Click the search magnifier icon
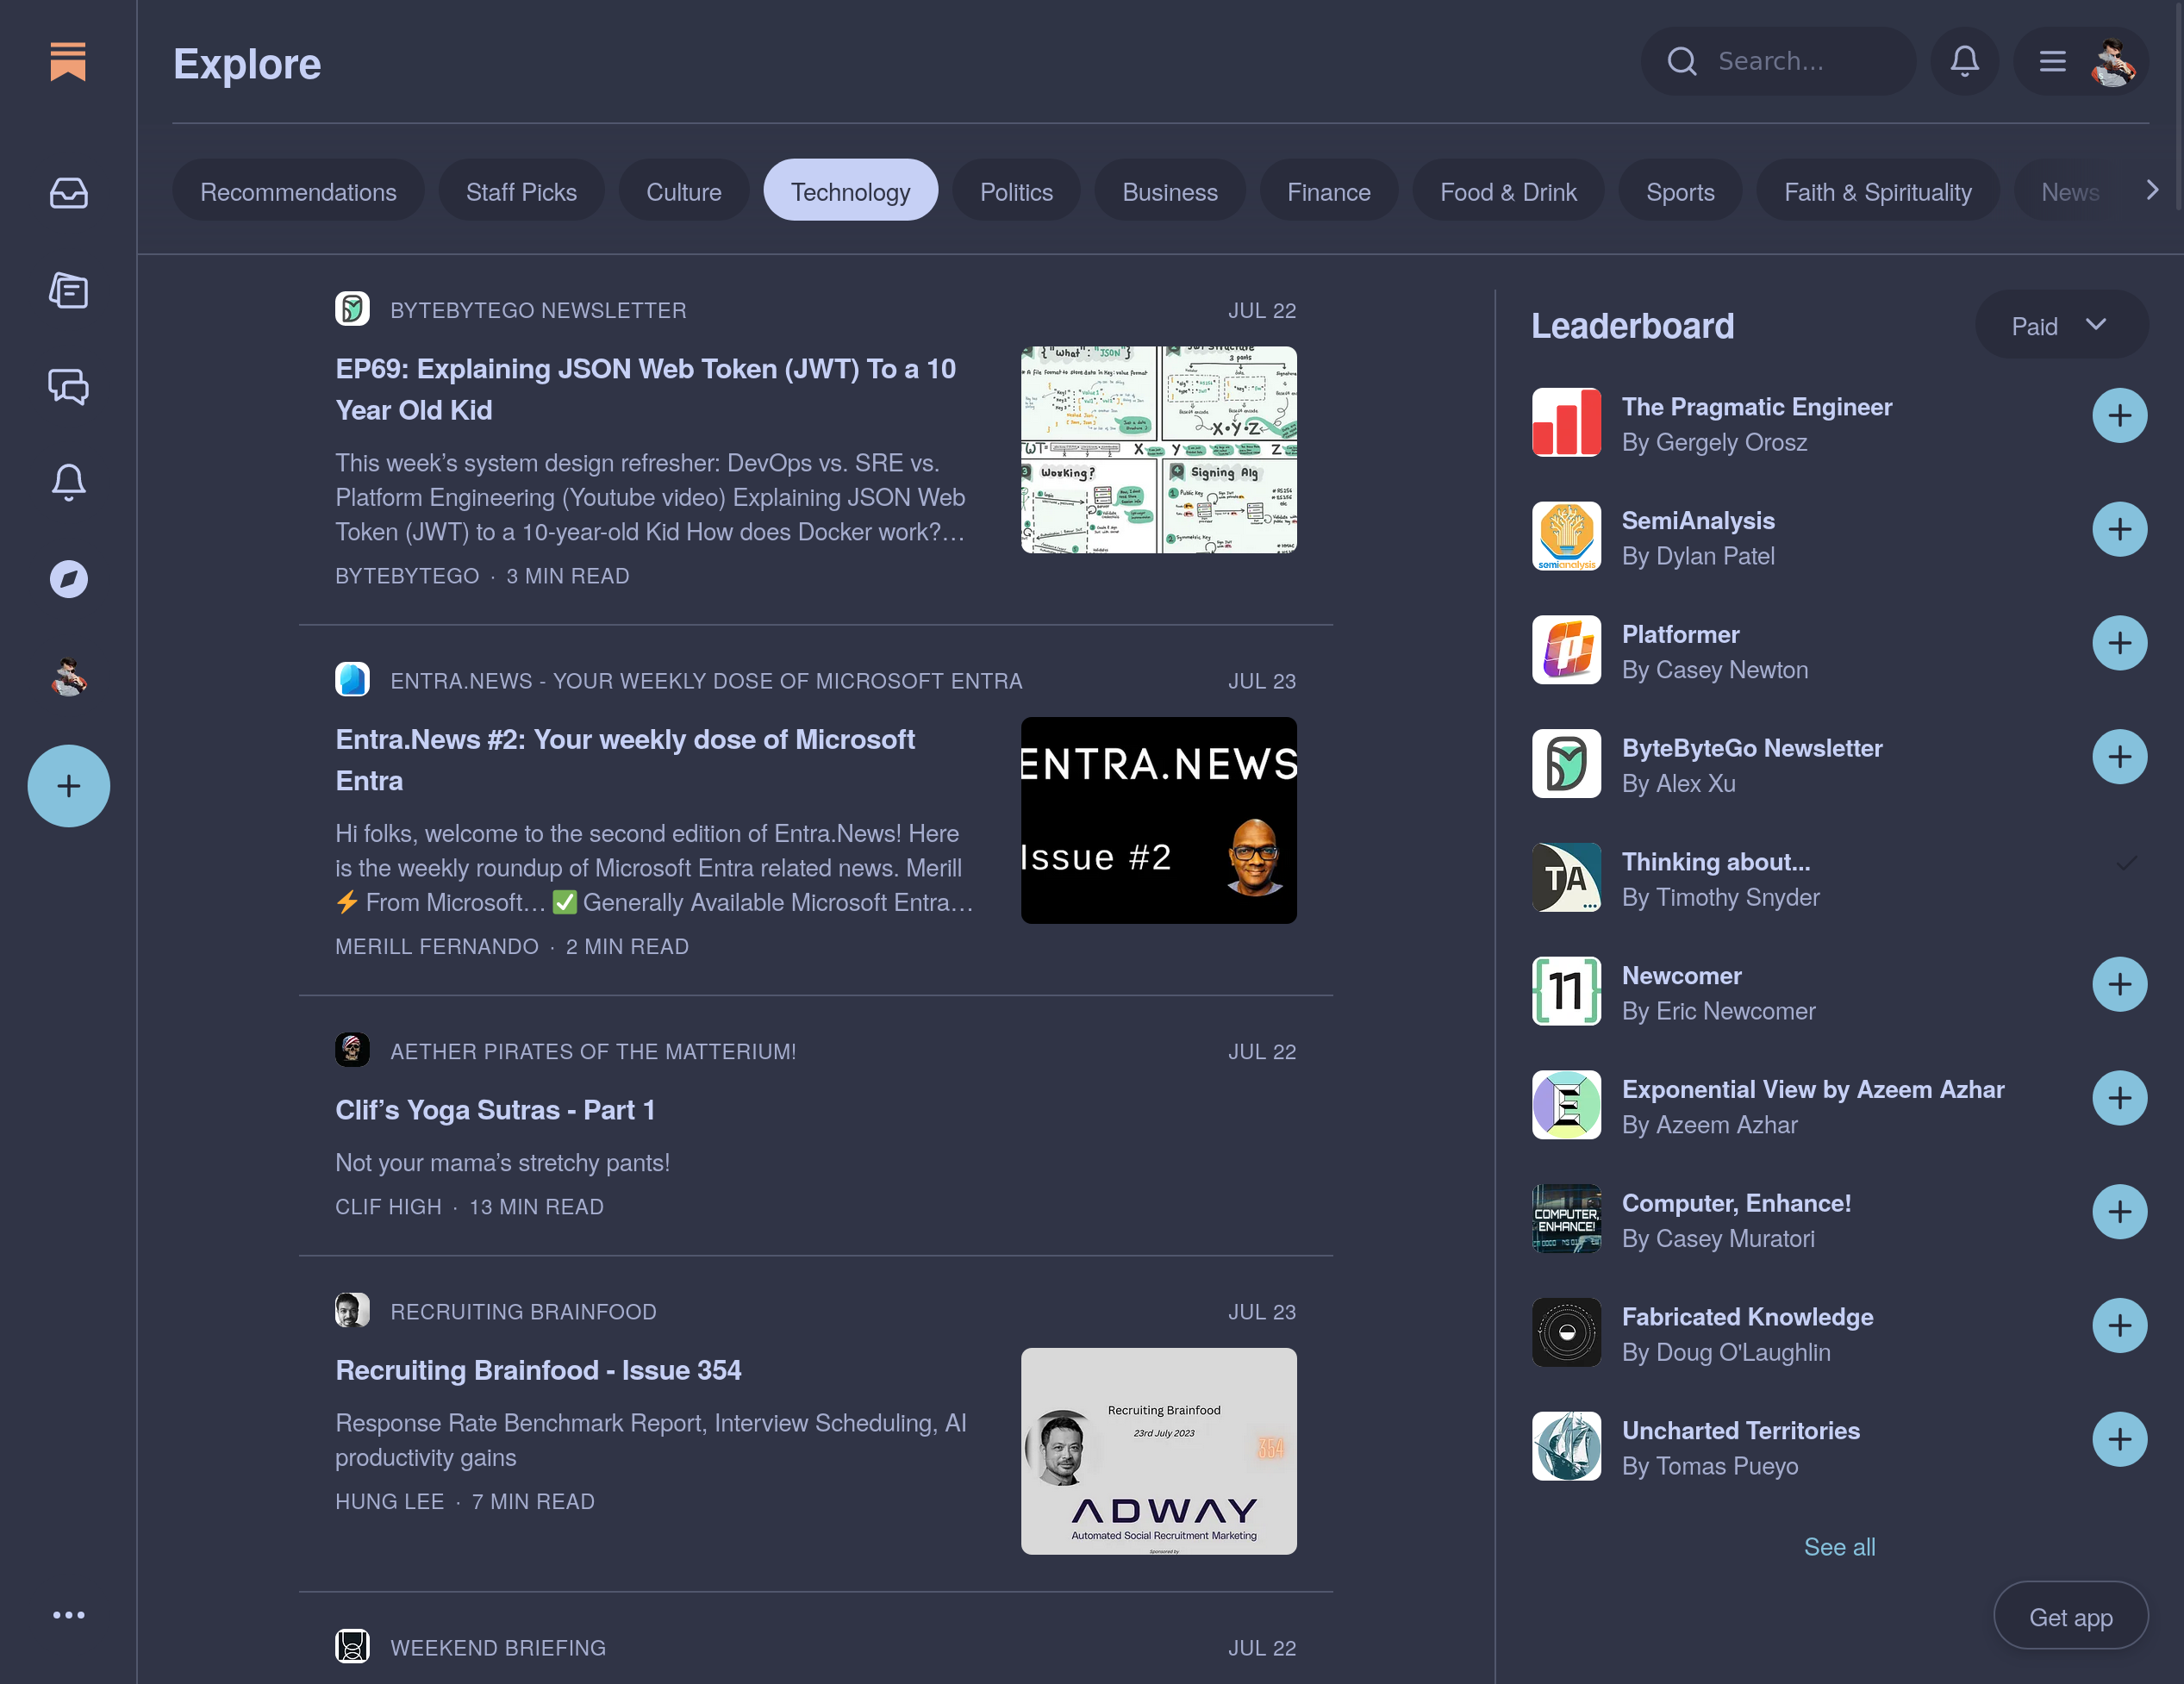2184x1684 pixels. click(1682, 61)
